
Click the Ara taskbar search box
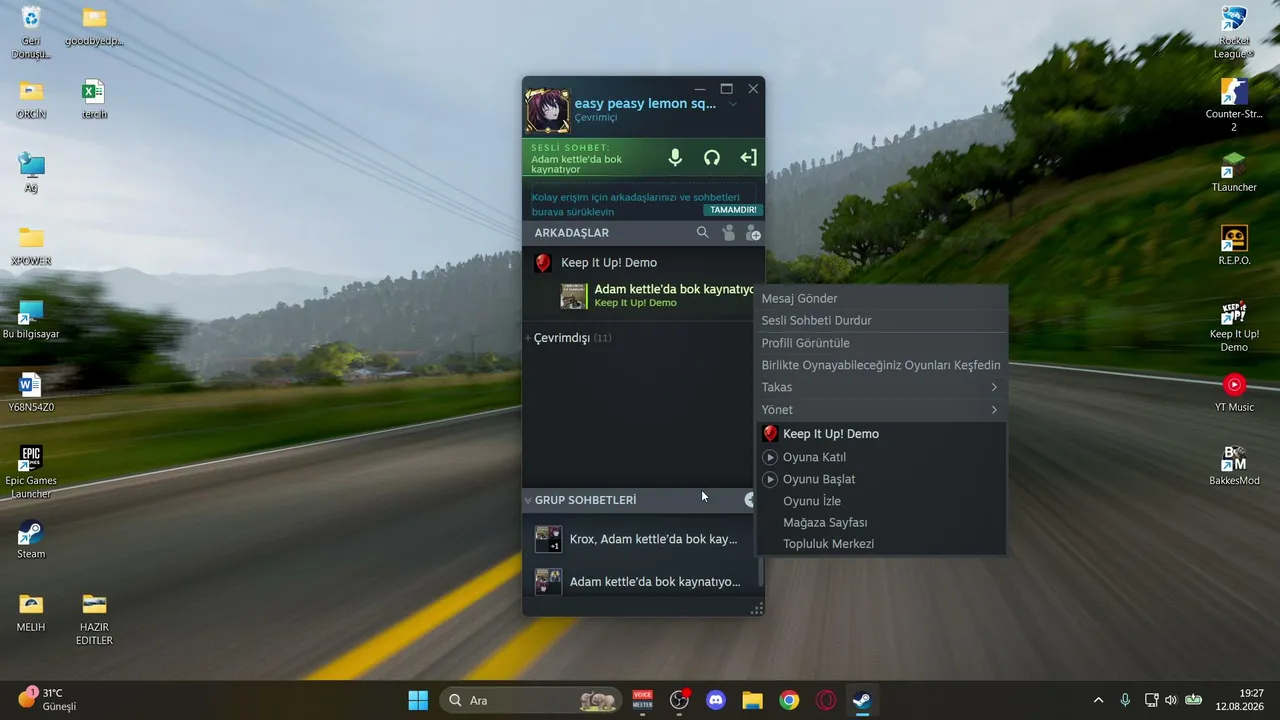click(530, 700)
